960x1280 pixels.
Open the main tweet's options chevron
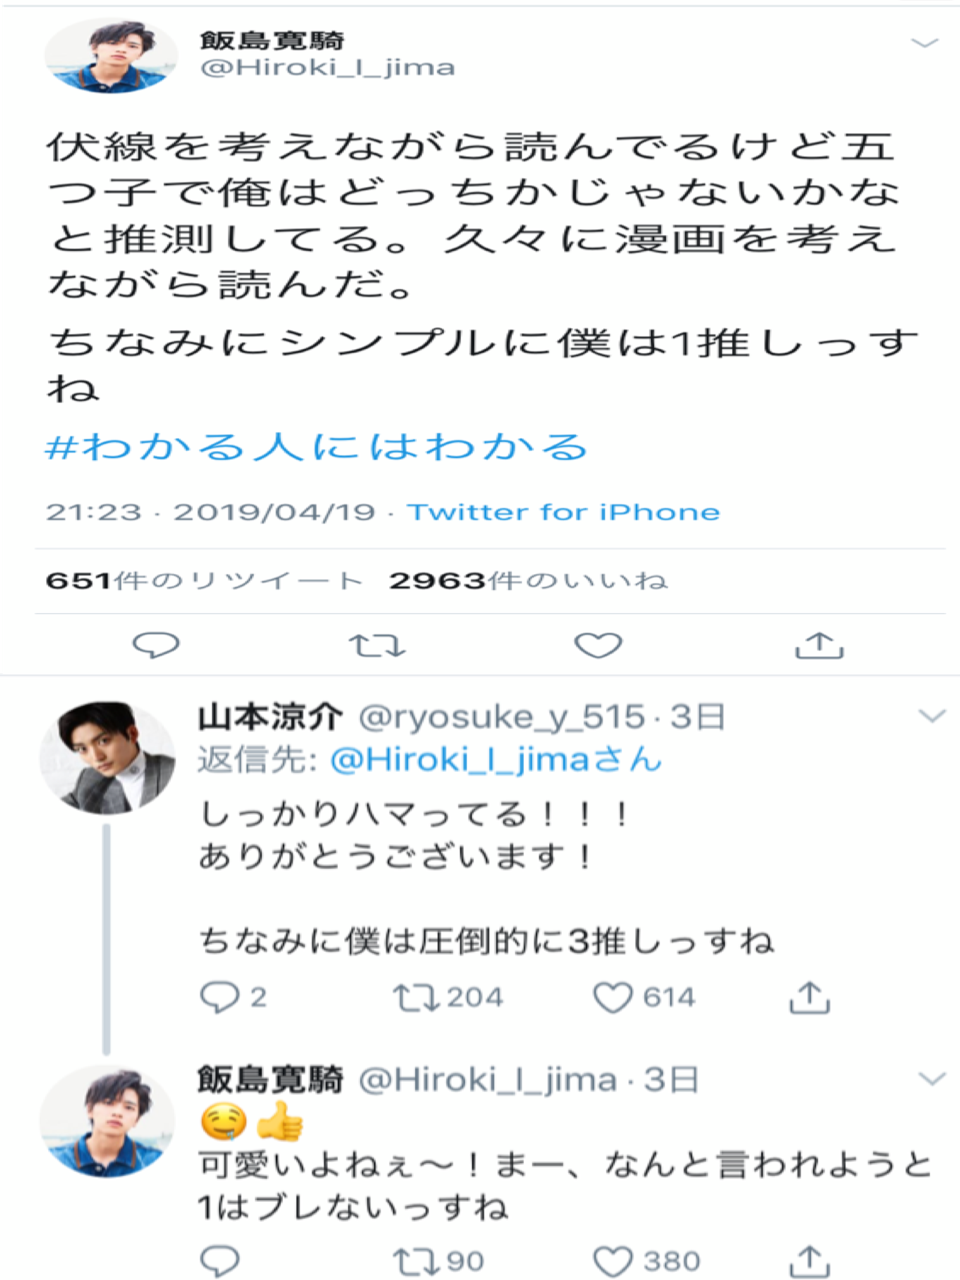click(x=925, y=43)
